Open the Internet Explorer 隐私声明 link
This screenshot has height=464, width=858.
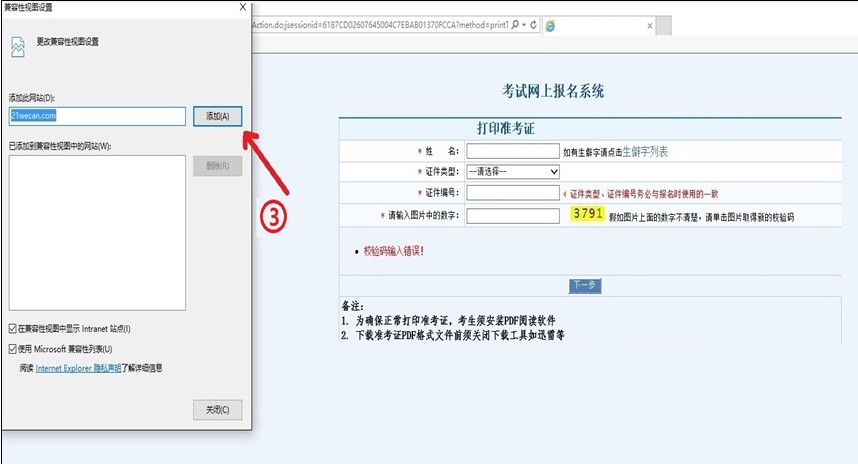78,368
